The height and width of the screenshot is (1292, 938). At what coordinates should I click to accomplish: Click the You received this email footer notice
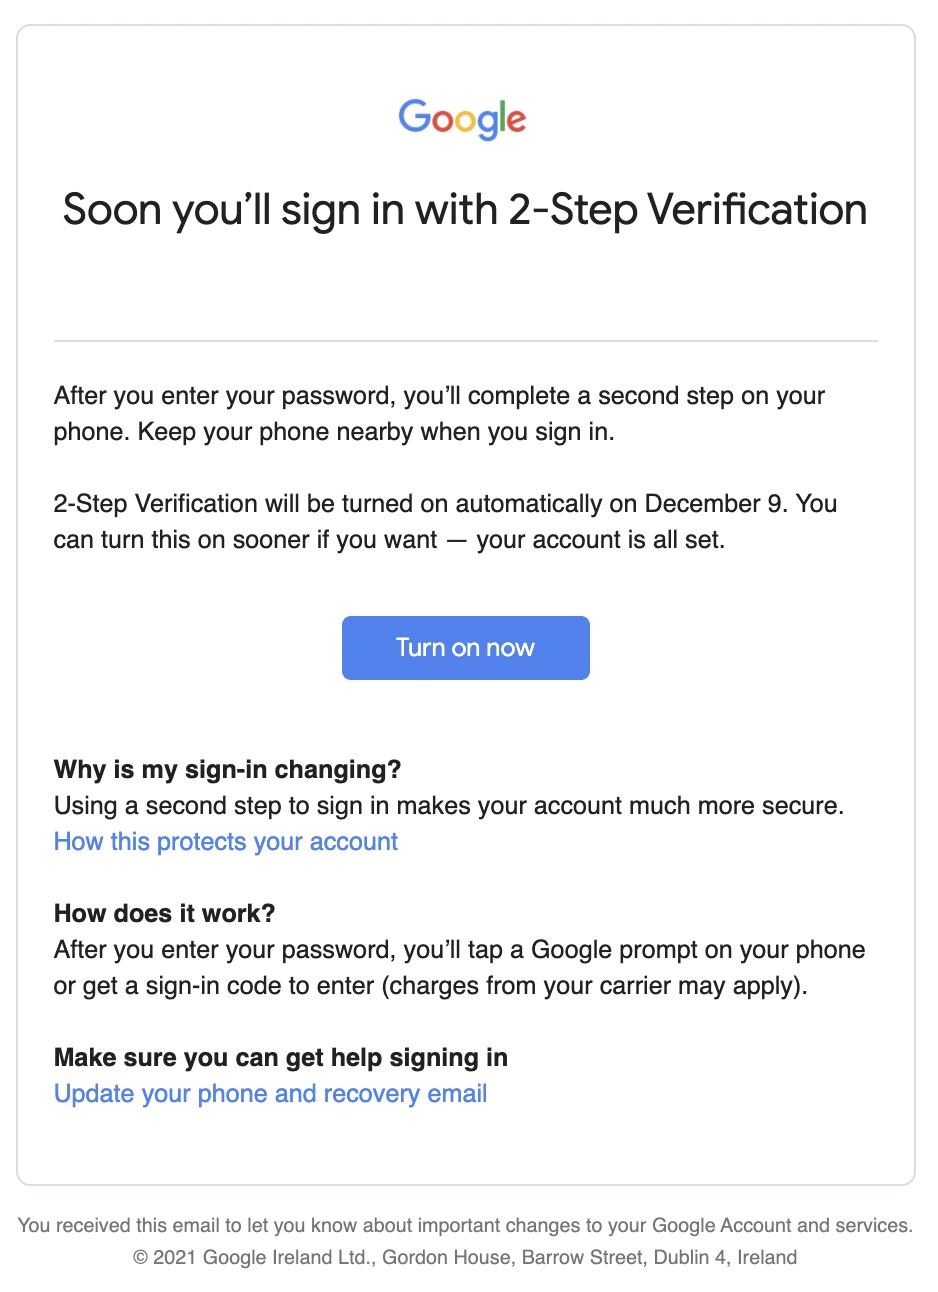465,1226
